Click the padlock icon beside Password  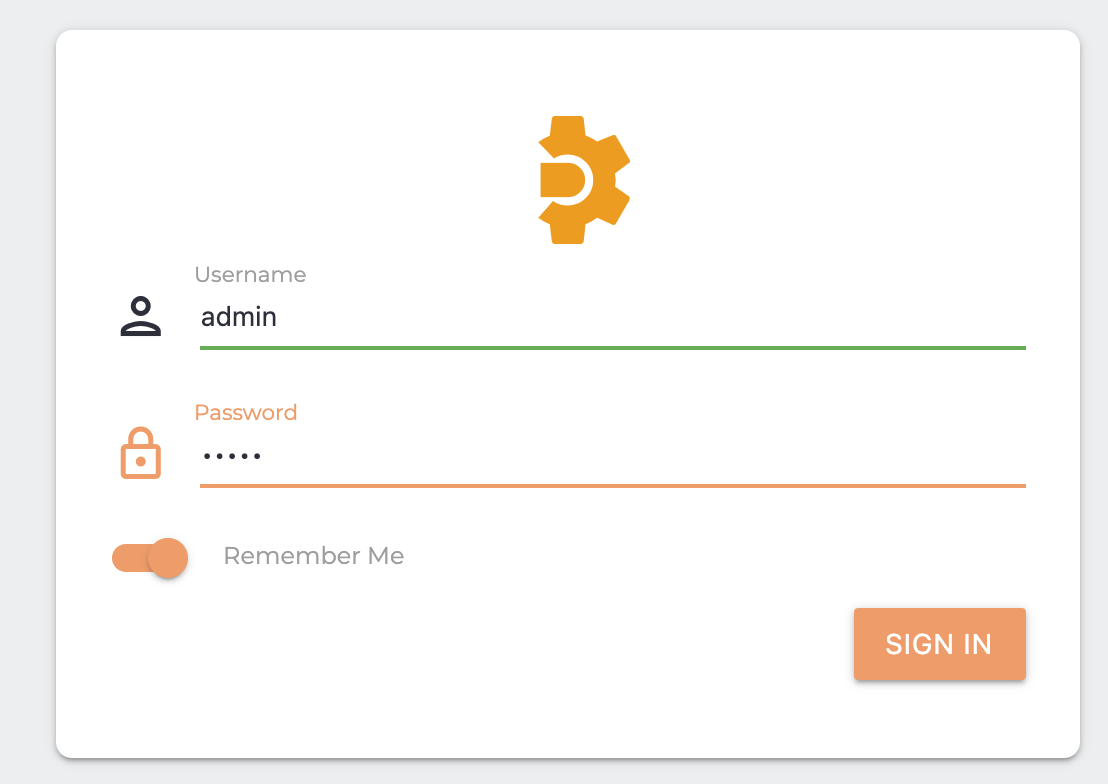pyautogui.click(x=141, y=454)
